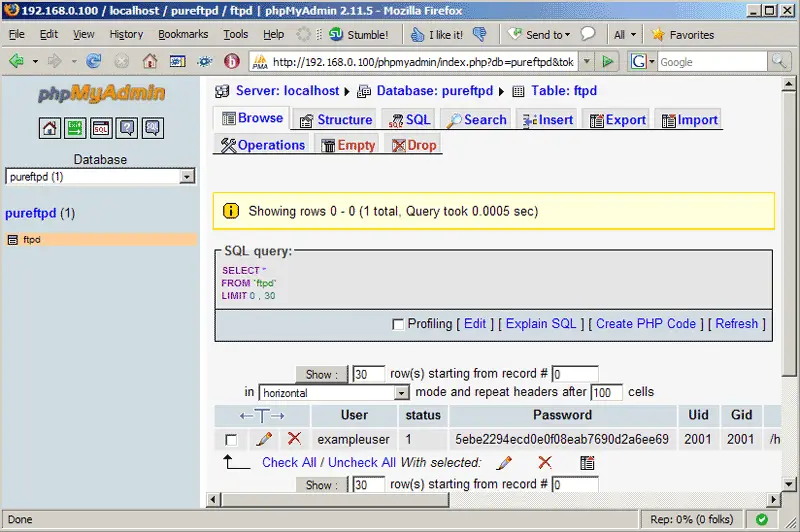Click the With selected red X delete icon
Viewport: 800px width, 532px height.
(545, 462)
